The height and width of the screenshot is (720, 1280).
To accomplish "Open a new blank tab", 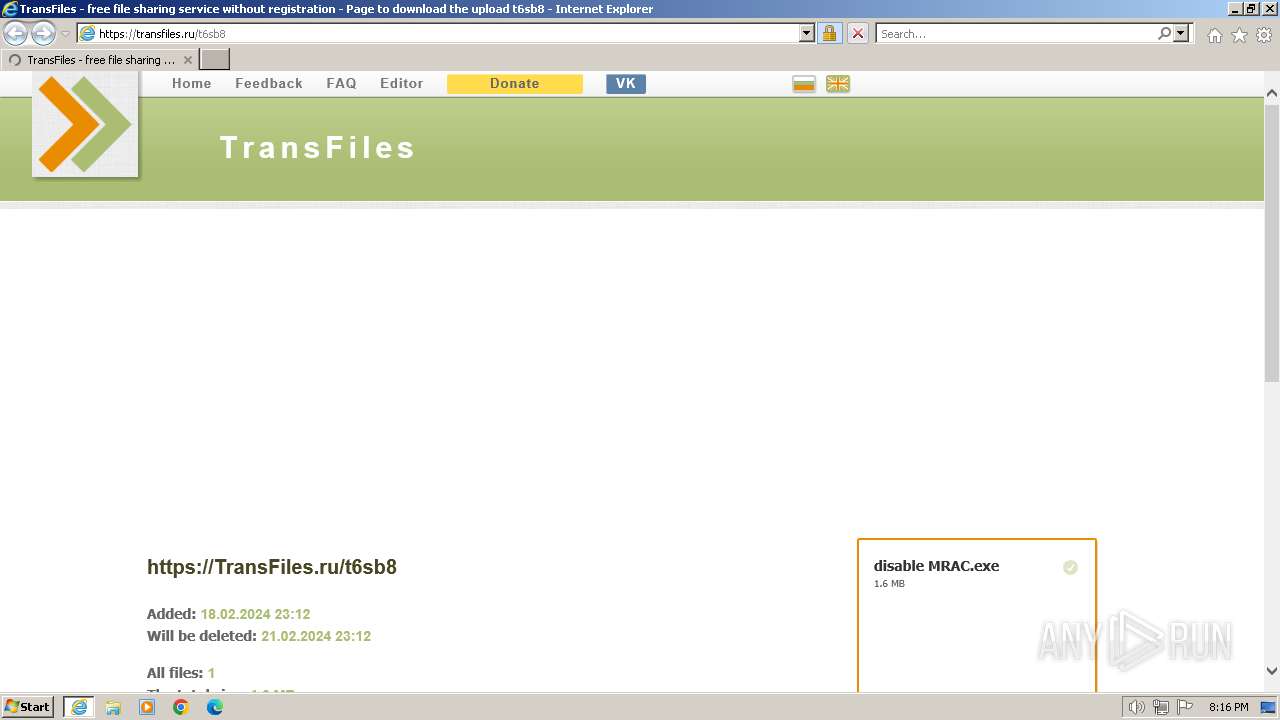I will pos(215,60).
